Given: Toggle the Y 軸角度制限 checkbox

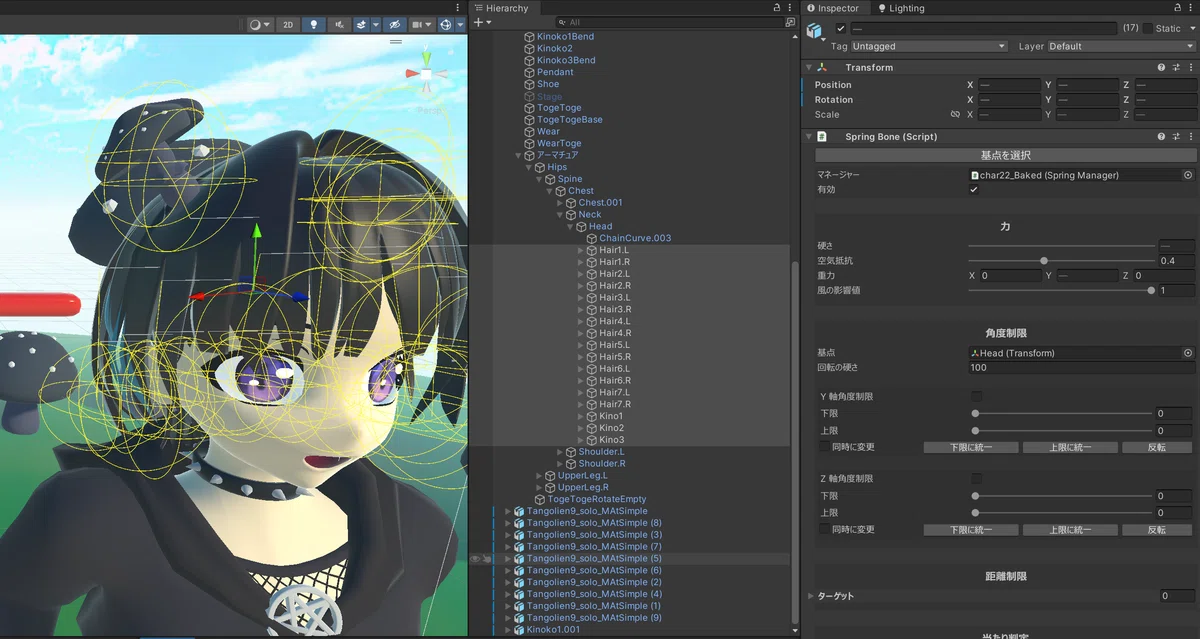Looking at the screenshot, I should pos(977,397).
